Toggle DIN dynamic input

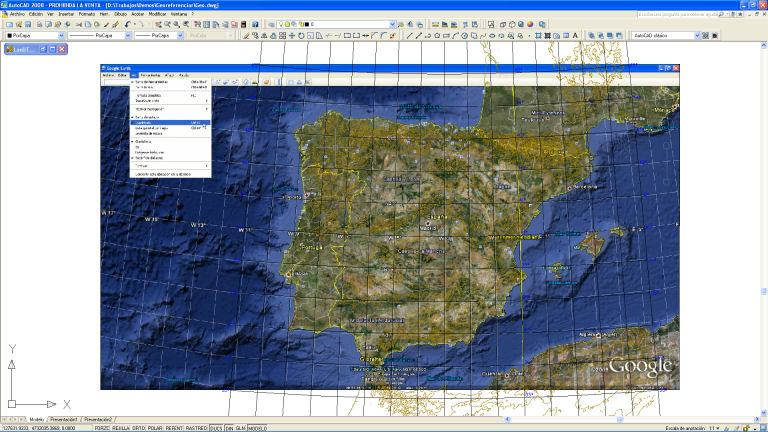pos(229,428)
